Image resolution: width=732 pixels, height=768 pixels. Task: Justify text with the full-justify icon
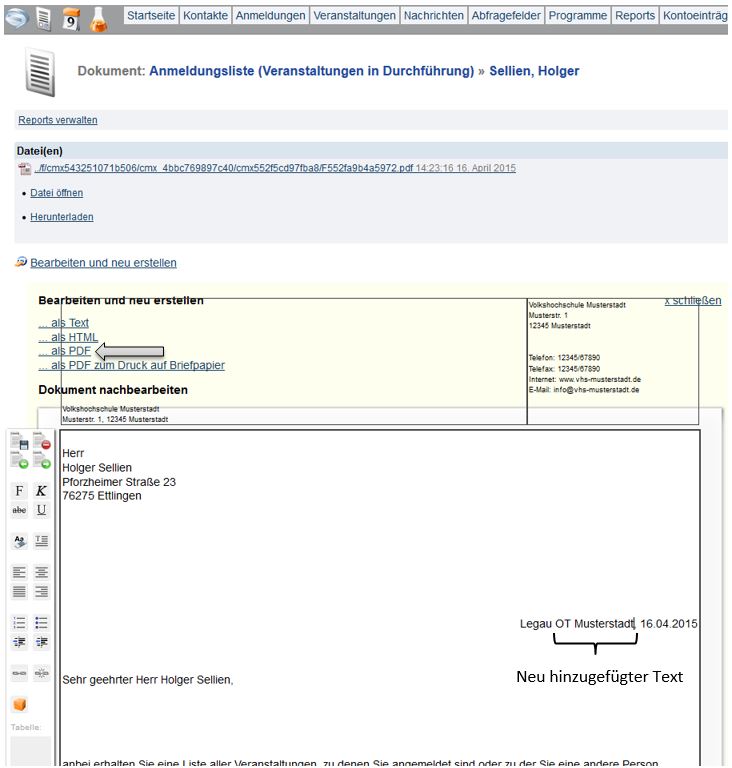coord(19,591)
